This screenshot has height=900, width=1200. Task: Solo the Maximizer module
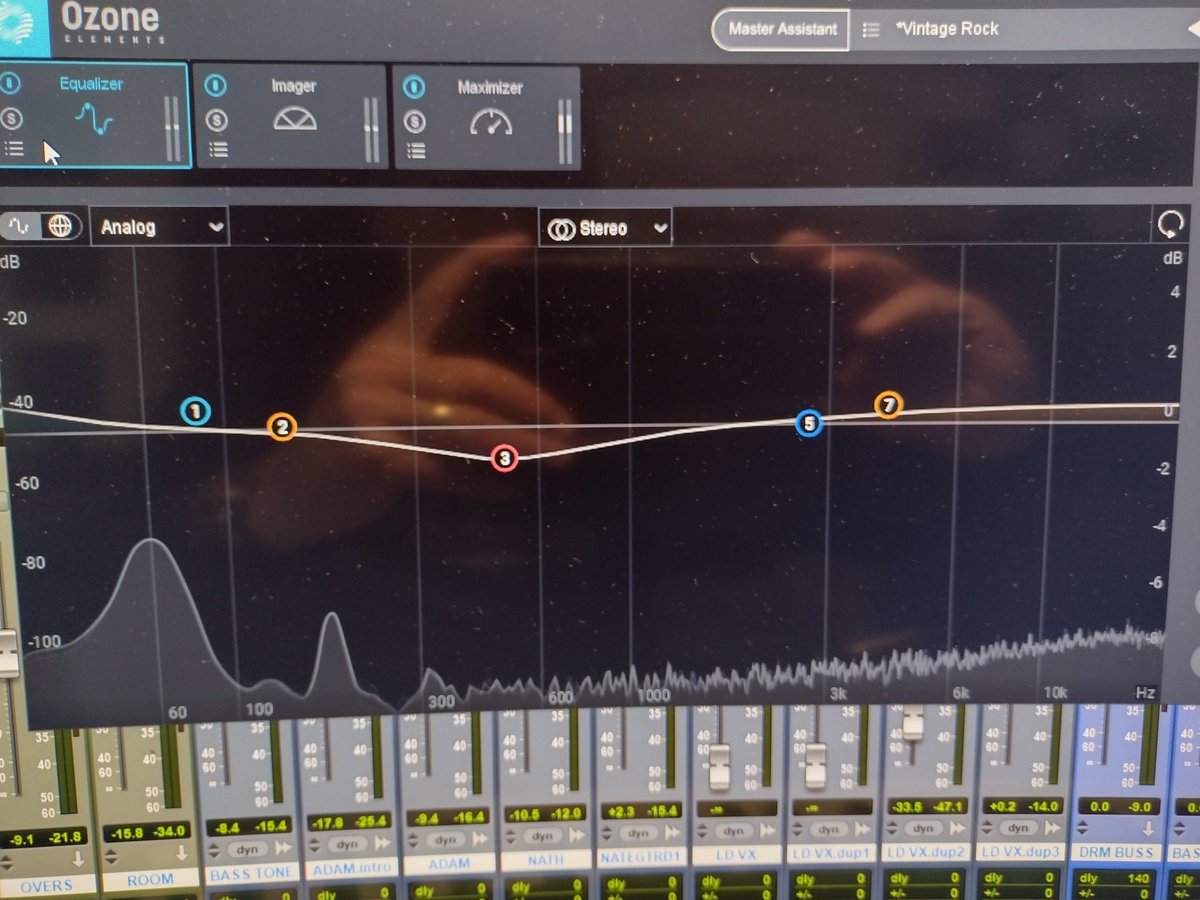pyautogui.click(x=414, y=121)
